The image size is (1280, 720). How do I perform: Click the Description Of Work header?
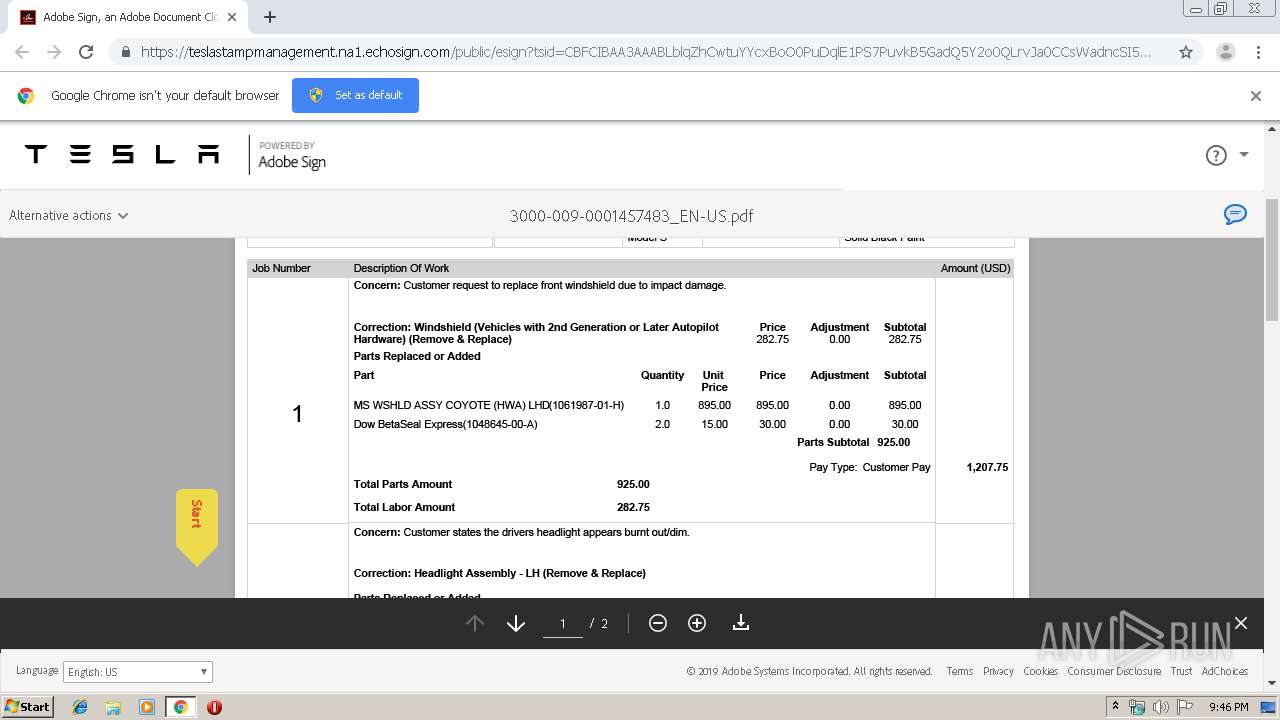(401, 268)
